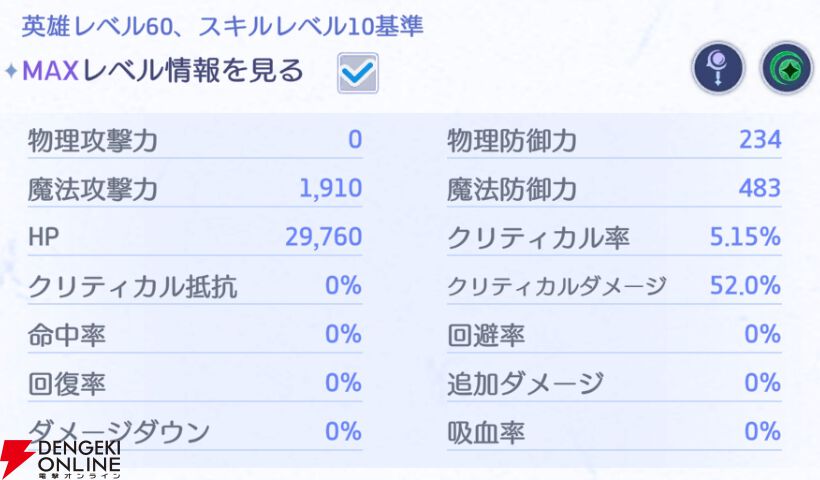
Task: Select the 魔法攻撃力 1,910 row
Action: (x=195, y=189)
